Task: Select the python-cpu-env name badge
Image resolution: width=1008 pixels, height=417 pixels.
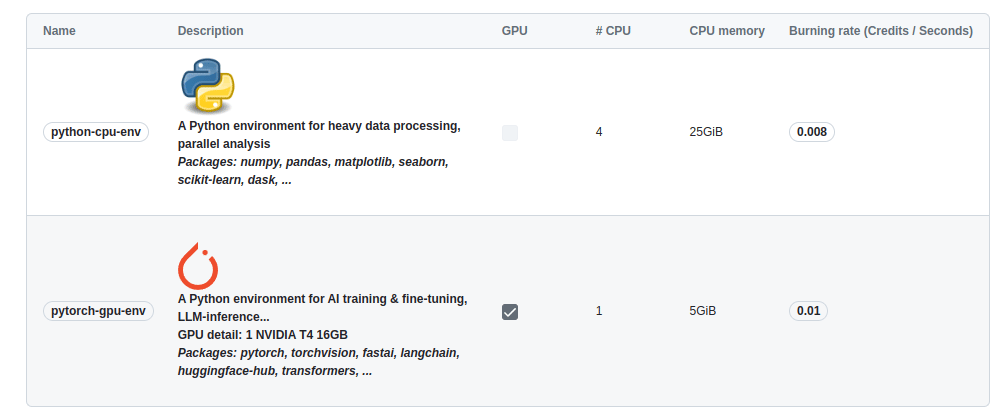Action: [x=96, y=132]
